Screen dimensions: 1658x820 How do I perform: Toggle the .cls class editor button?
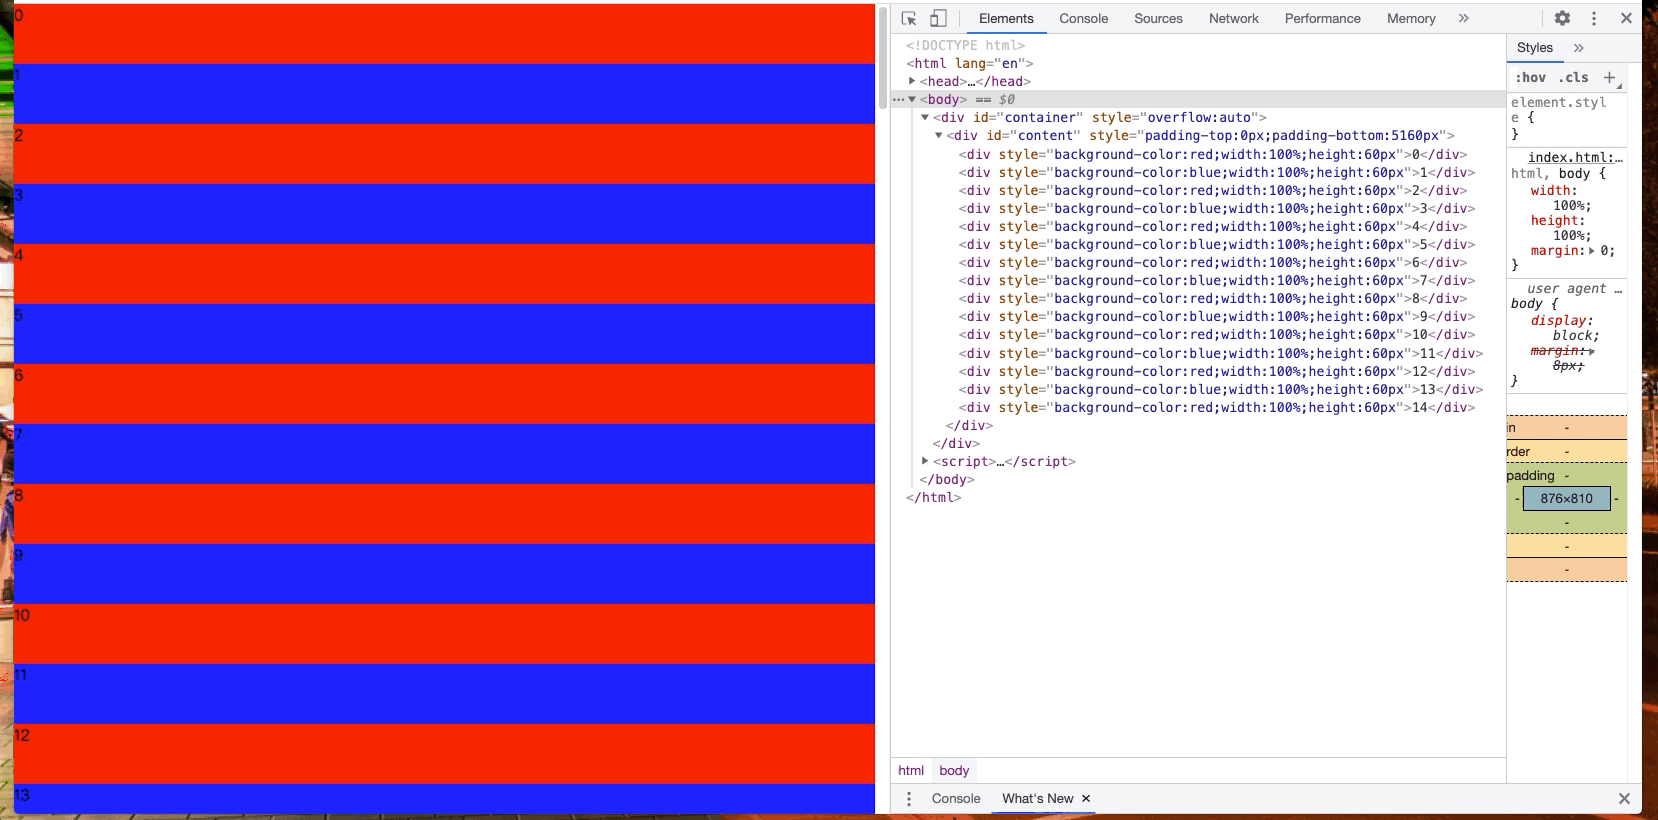point(1573,77)
